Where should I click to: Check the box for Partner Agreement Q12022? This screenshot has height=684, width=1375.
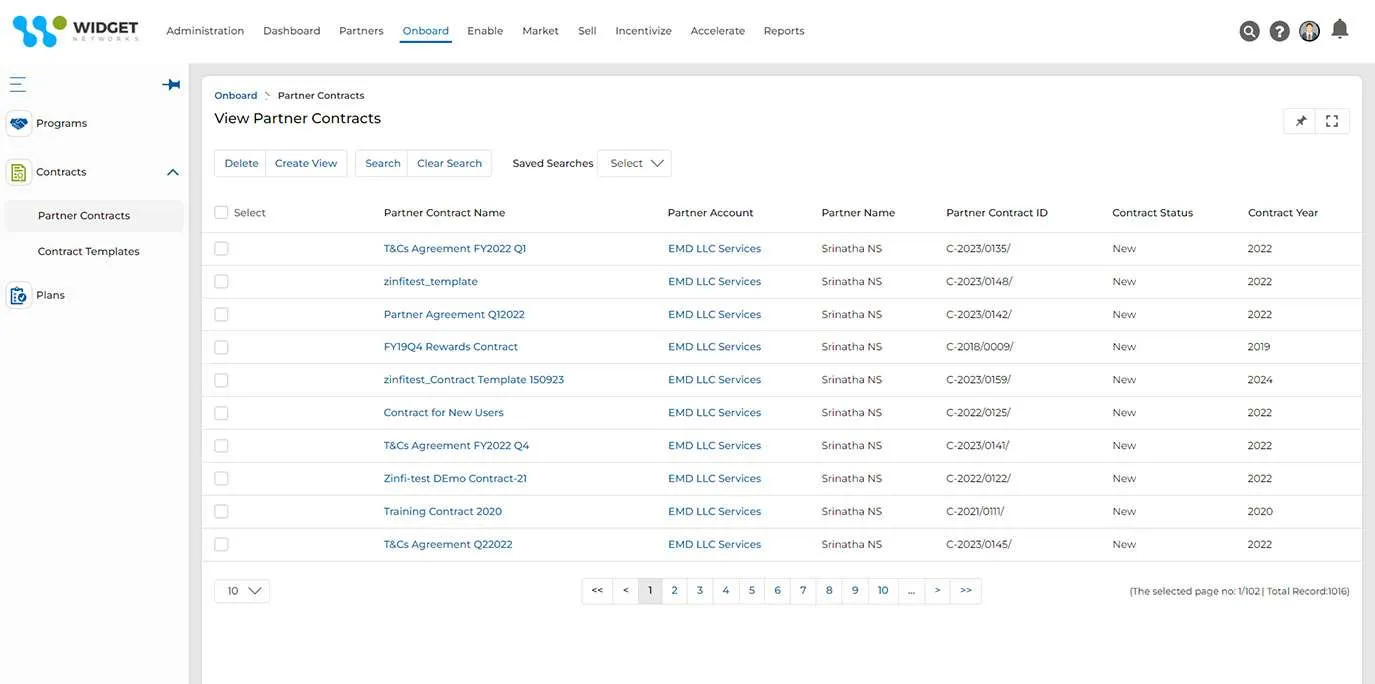pos(221,314)
